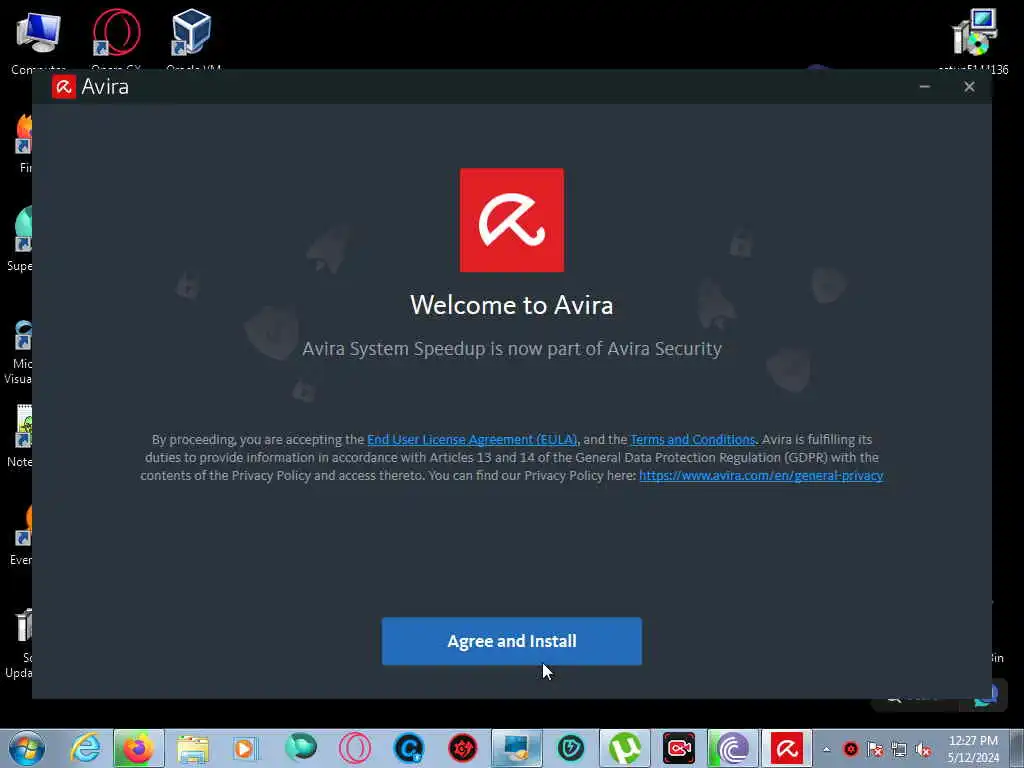
Task: Click the red round tray icon
Action: point(850,749)
